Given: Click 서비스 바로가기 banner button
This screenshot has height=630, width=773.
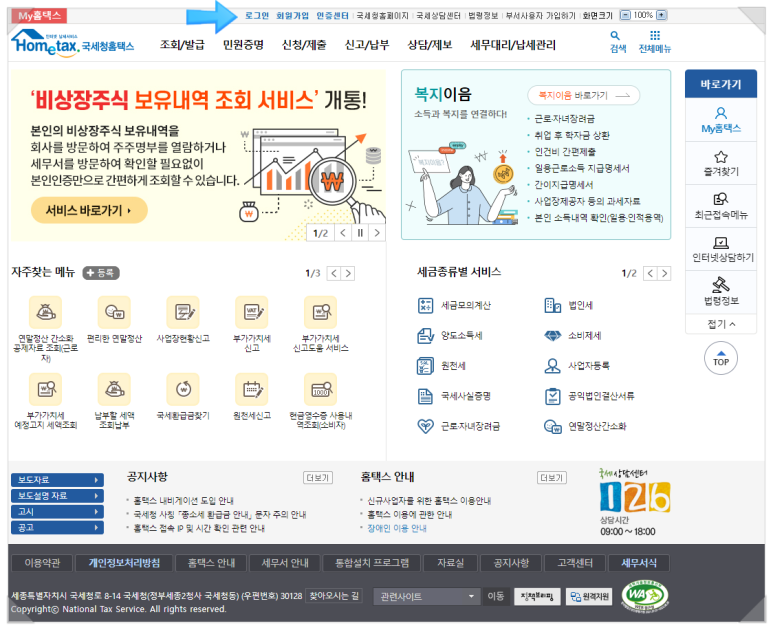Looking at the screenshot, I should (89, 210).
